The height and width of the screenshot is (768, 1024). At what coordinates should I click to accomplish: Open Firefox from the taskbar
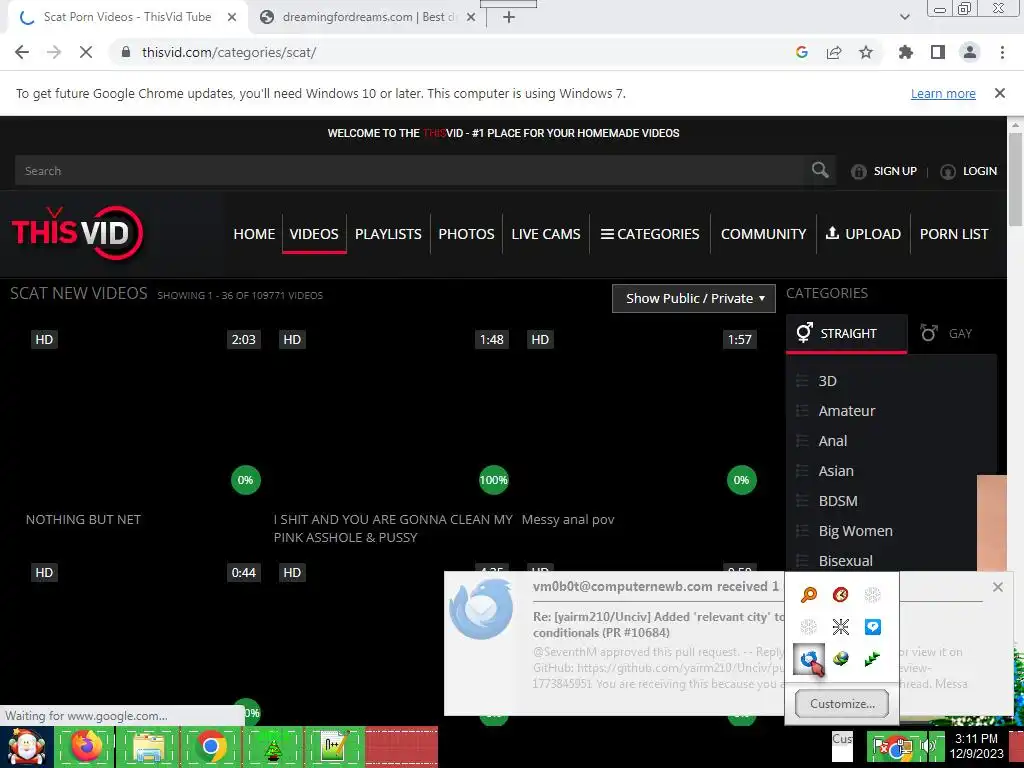point(86,746)
